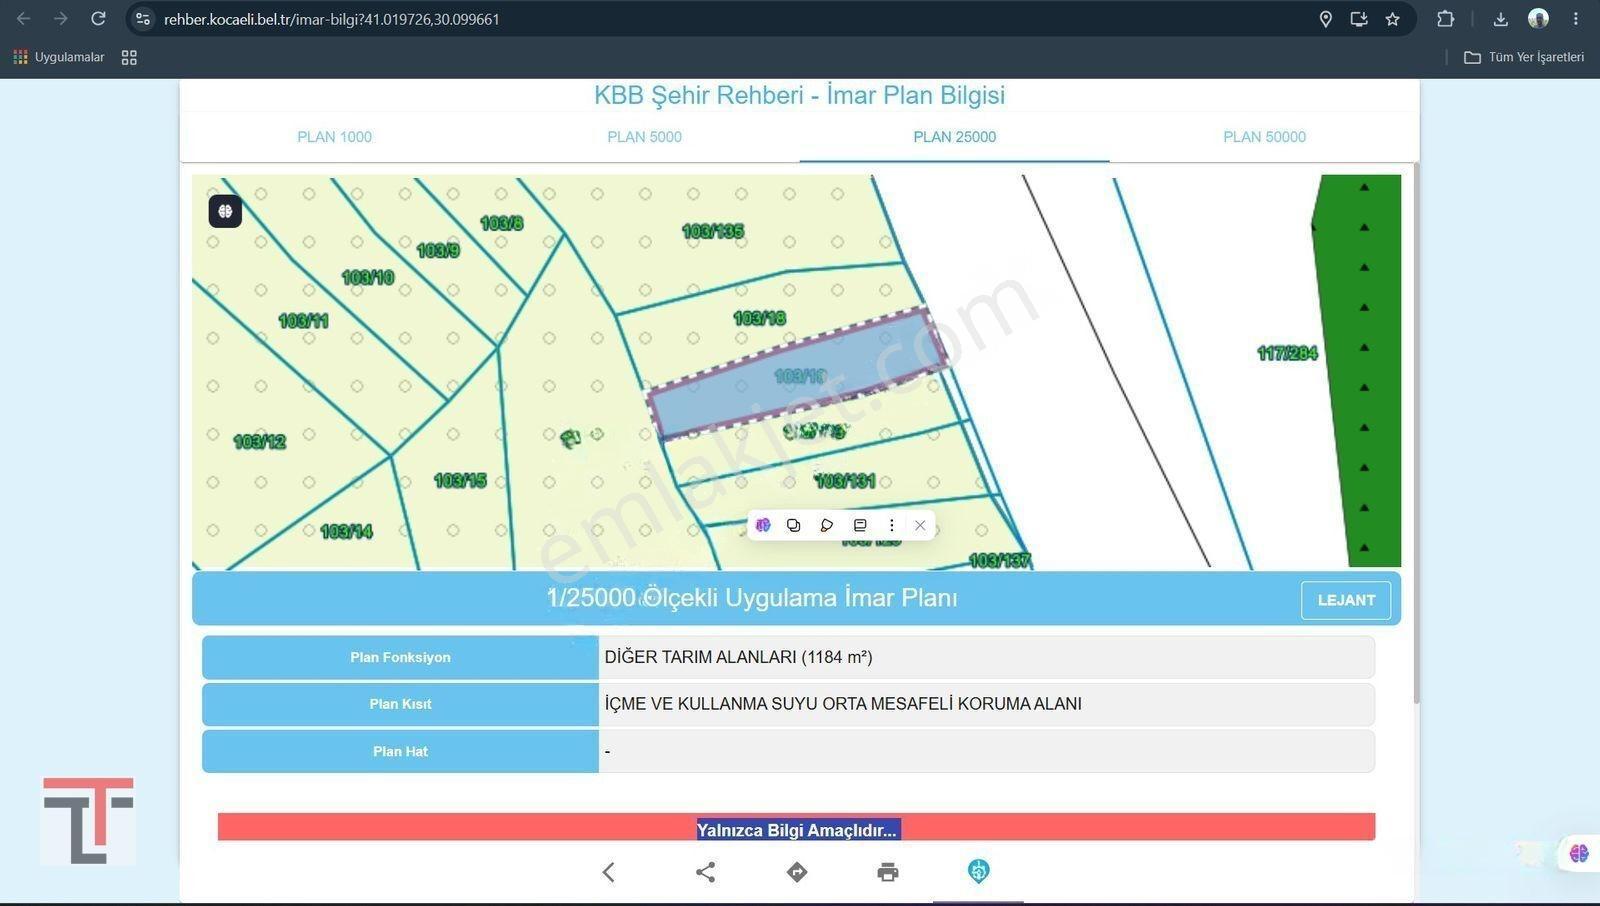Click the Plan Kısıt row label
Screen dimensions: 1600x906
tap(400, 704)
